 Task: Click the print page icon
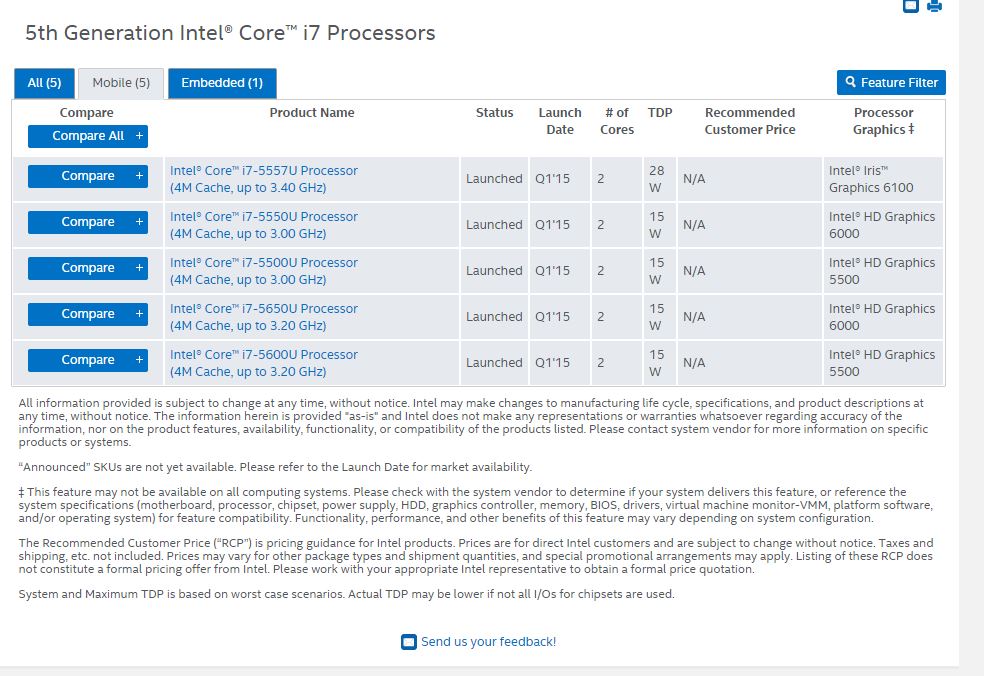[935, 5]
